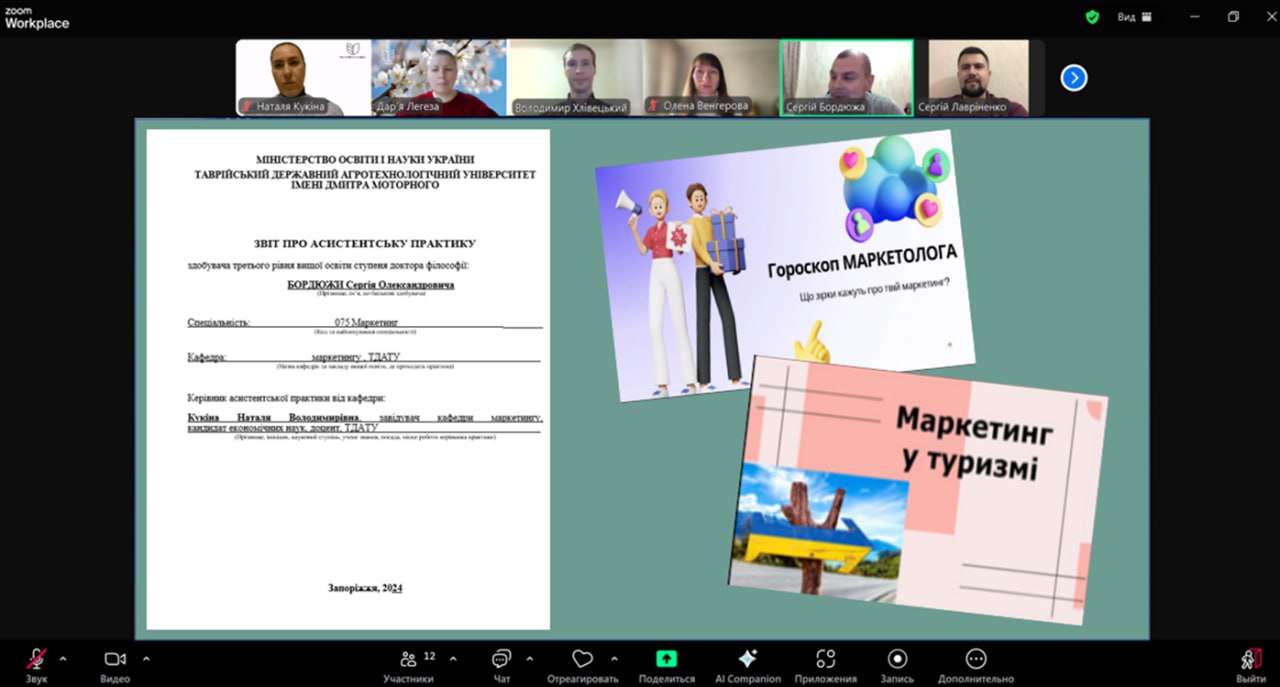The height and width of the screenshot is (687, 1280).
Task: Click the green encryption shield icon
Action: [1093, 17]
